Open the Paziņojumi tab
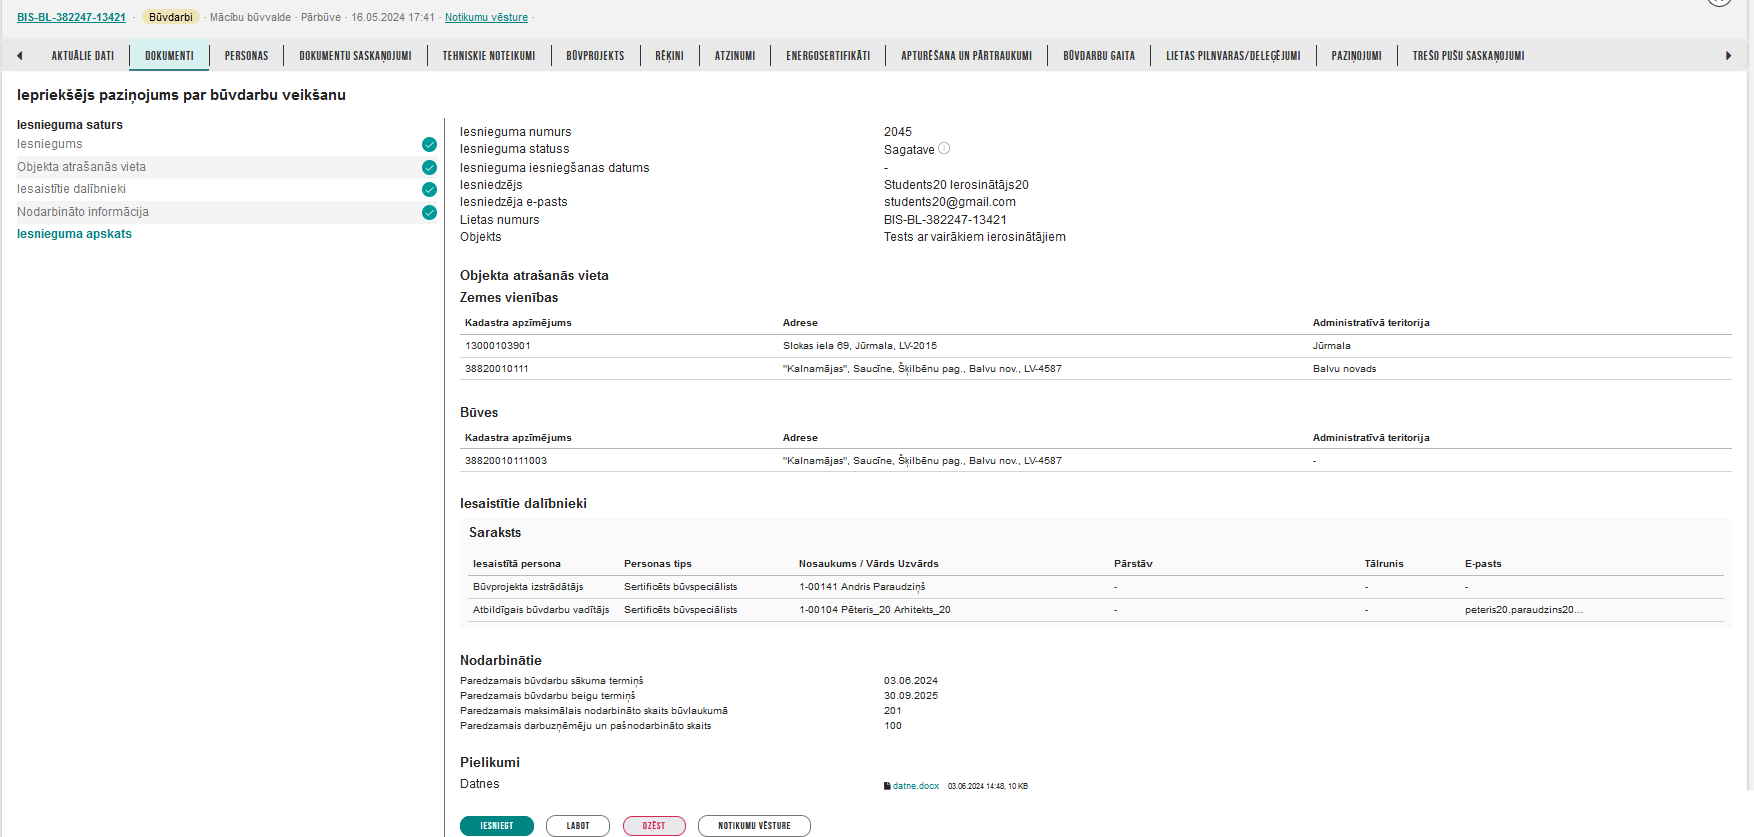 (1356, 56)
